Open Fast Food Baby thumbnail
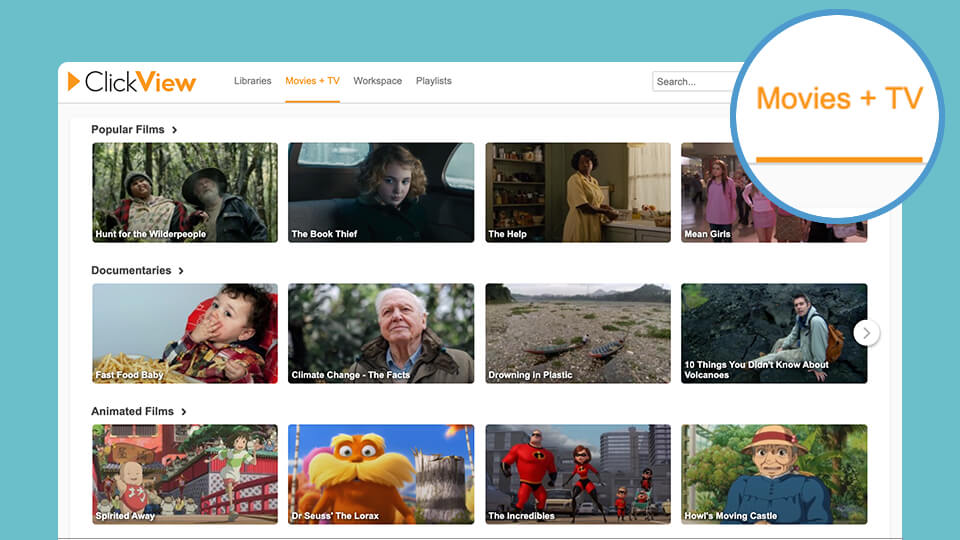The height and width of the screenshot is (540, 960). pos(185,333)
